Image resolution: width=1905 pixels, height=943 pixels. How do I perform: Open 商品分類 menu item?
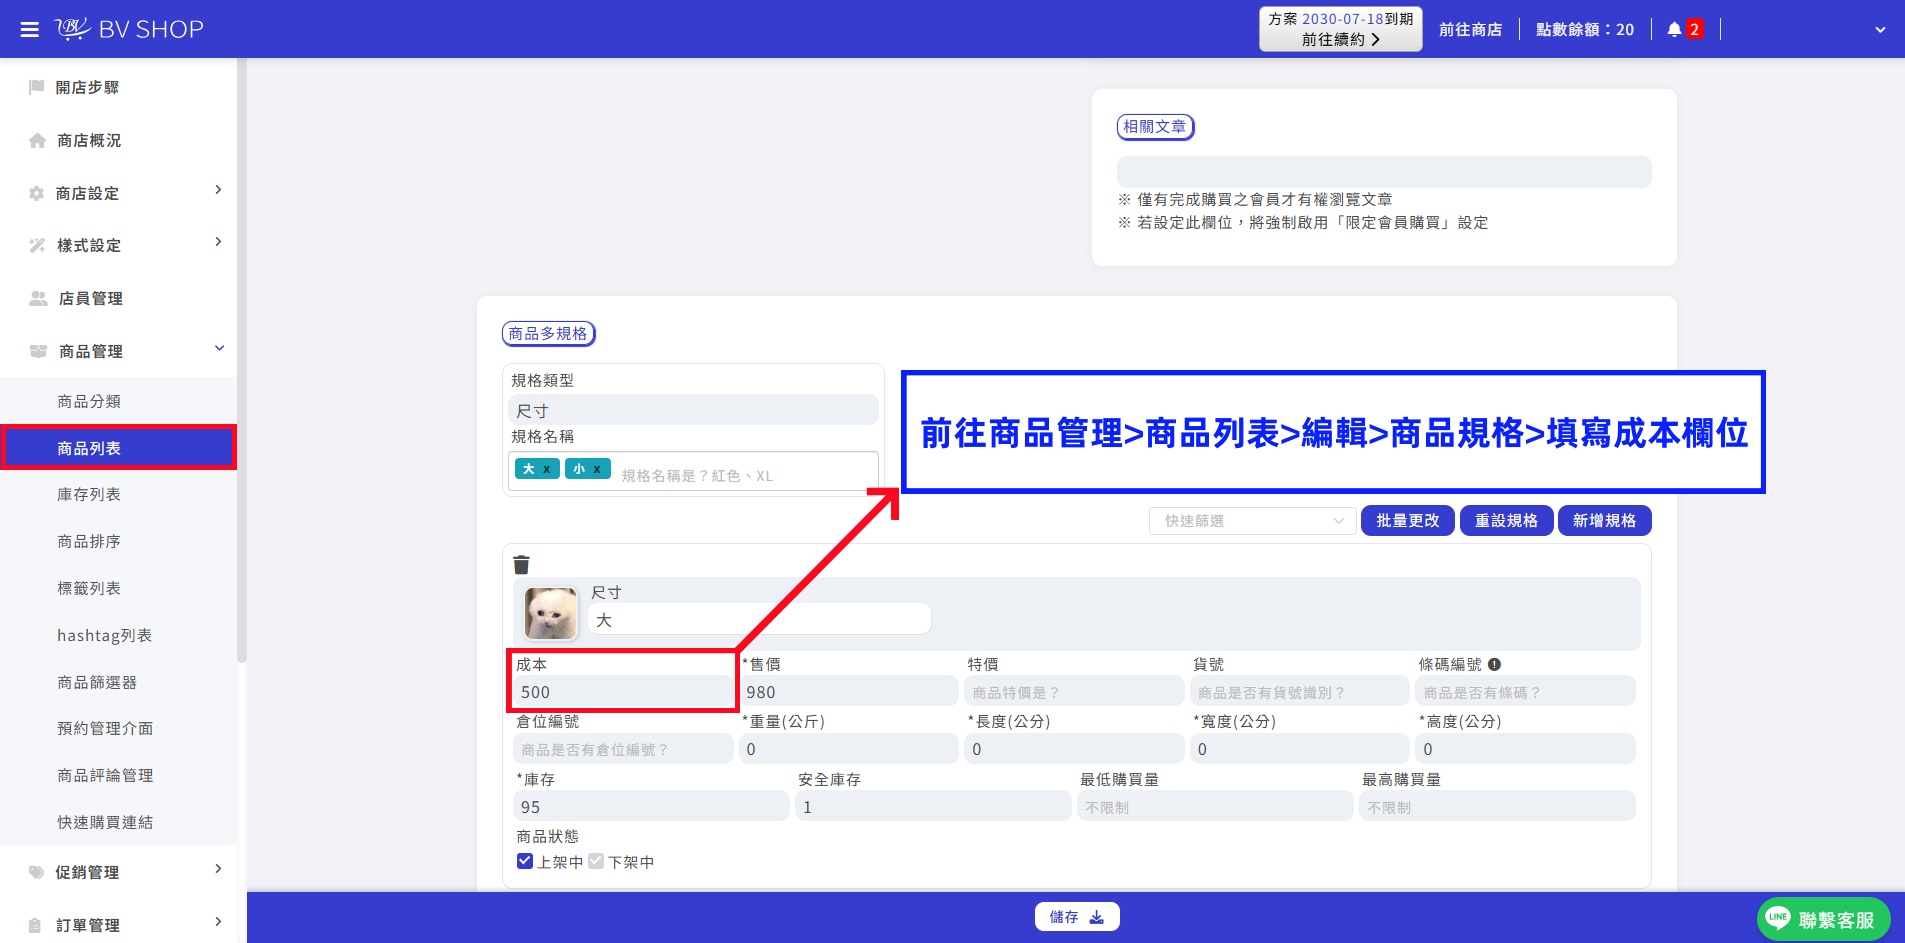pyautogui.click(x=89, y=401)
